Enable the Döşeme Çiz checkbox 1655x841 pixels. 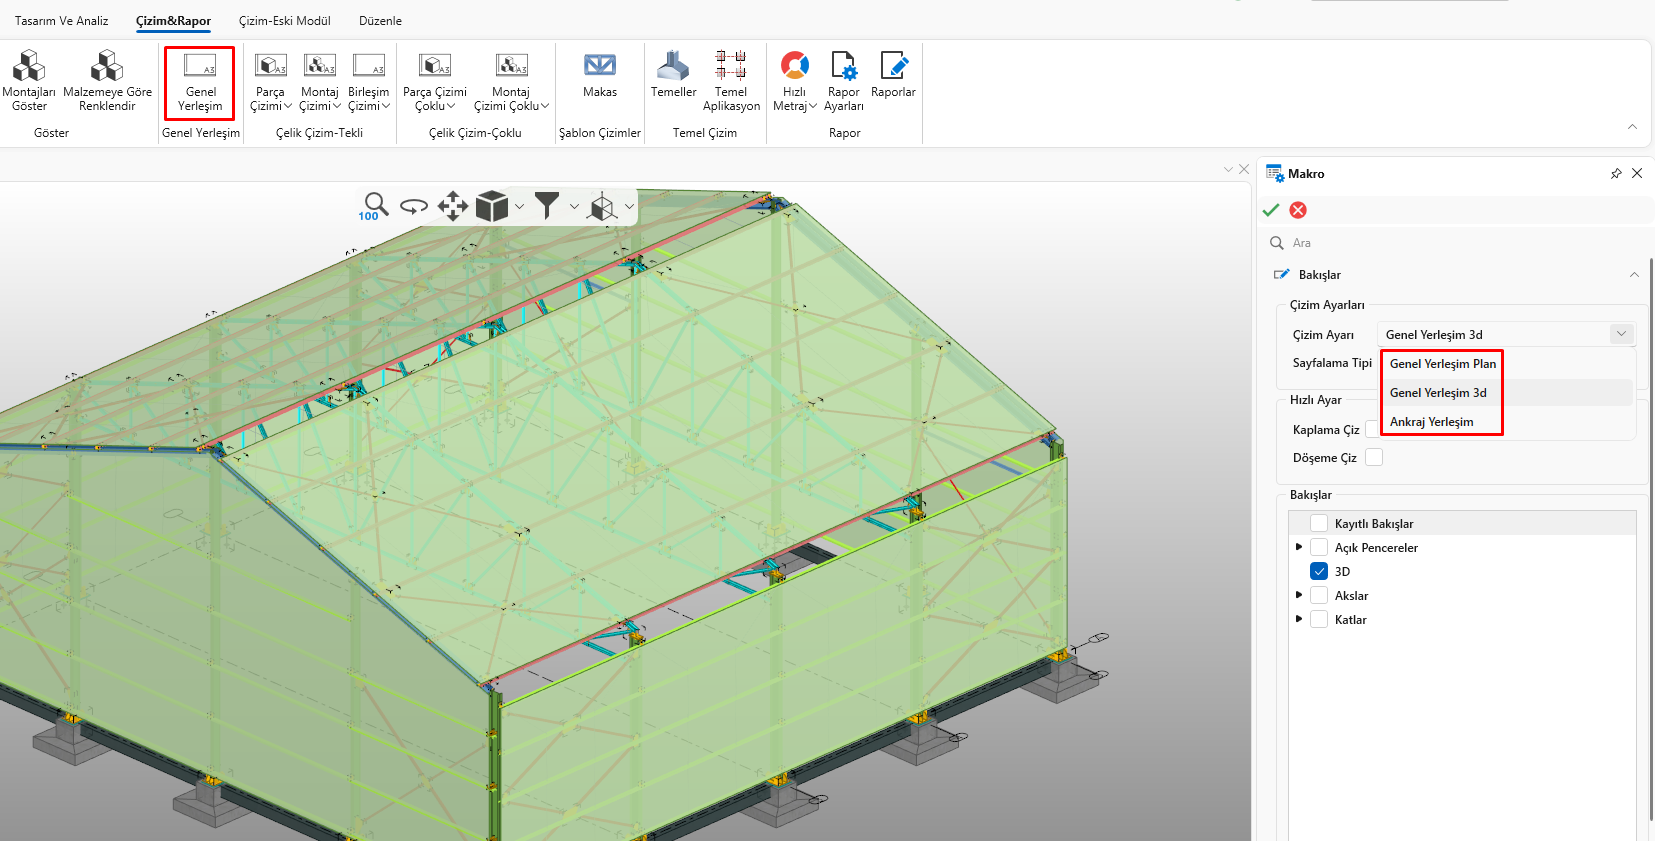1374,458
